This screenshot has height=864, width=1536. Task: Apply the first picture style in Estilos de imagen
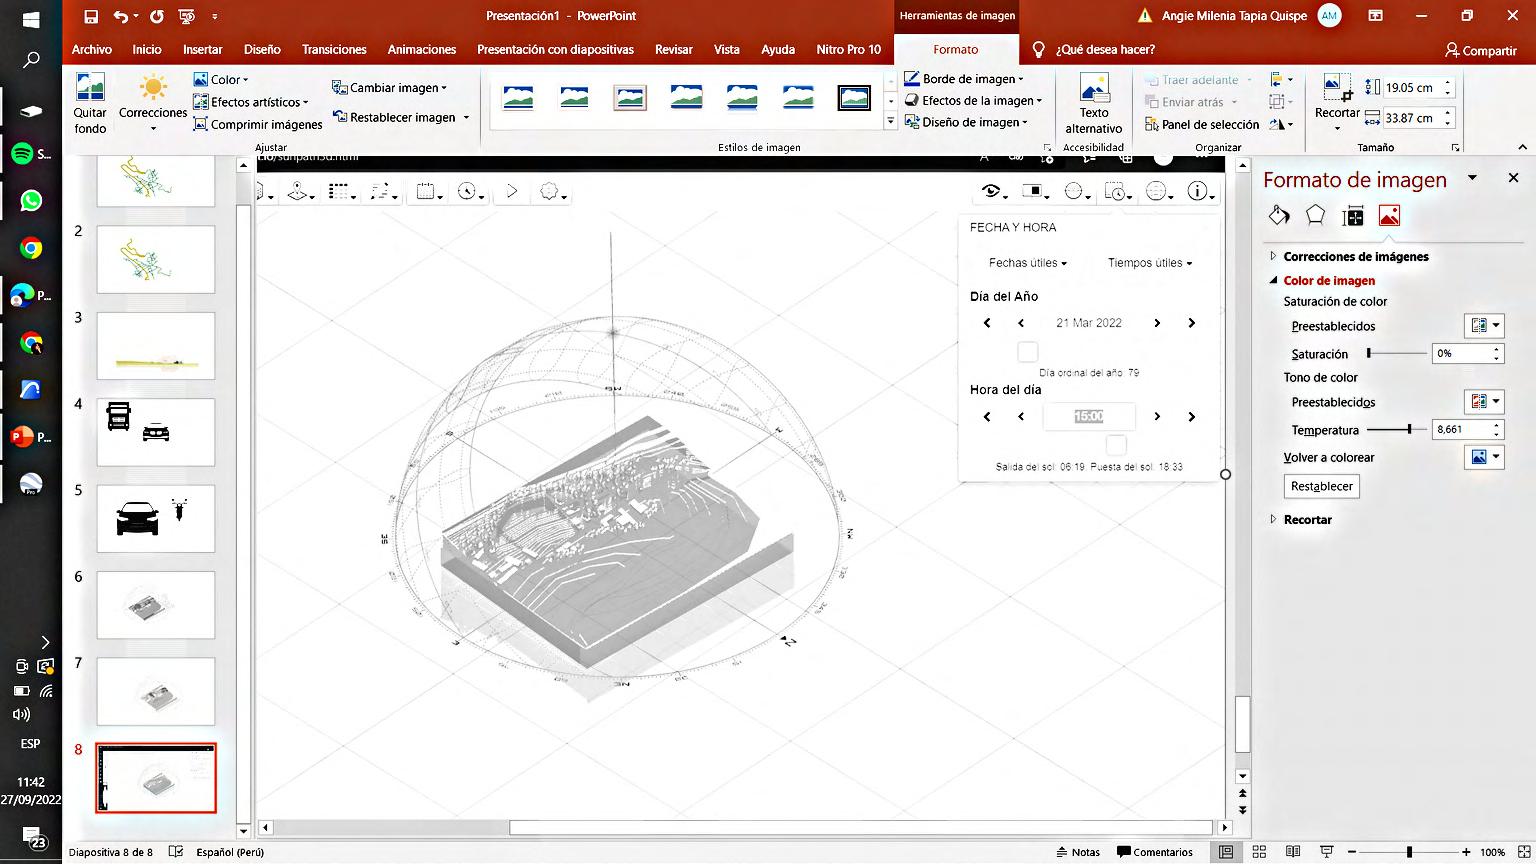(x=518, y=97)
